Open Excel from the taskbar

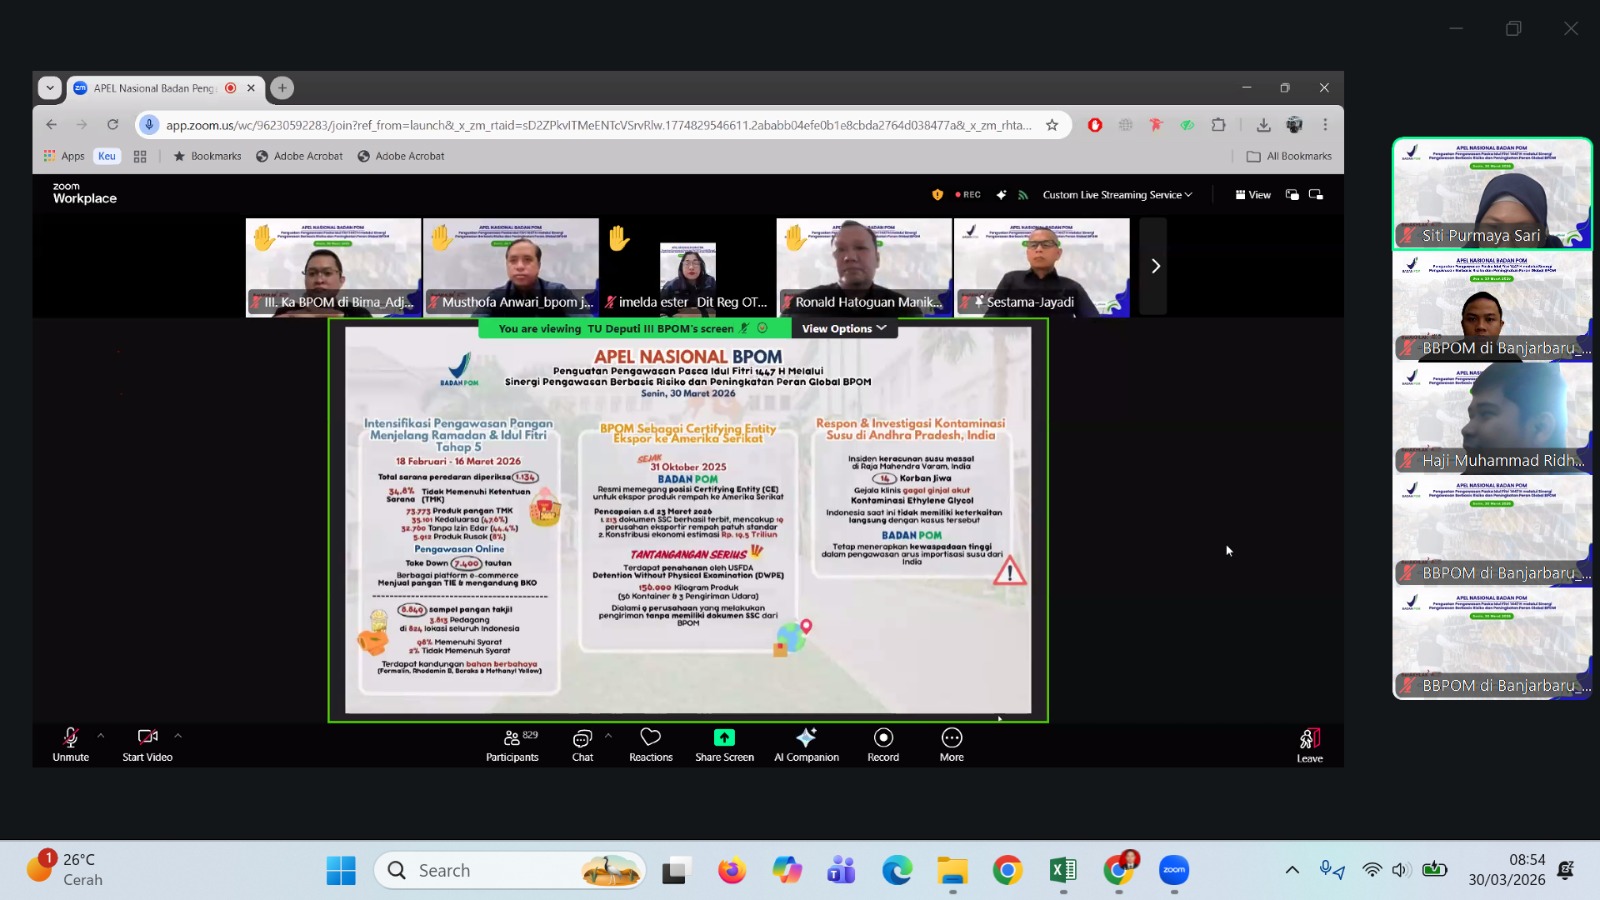click(x=1062, y=871)
